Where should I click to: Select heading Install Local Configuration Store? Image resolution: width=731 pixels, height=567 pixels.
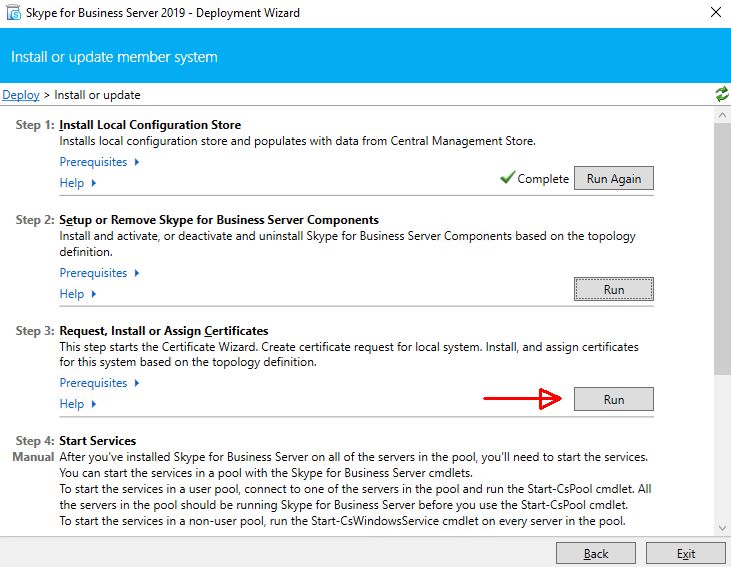click(150, 125)
